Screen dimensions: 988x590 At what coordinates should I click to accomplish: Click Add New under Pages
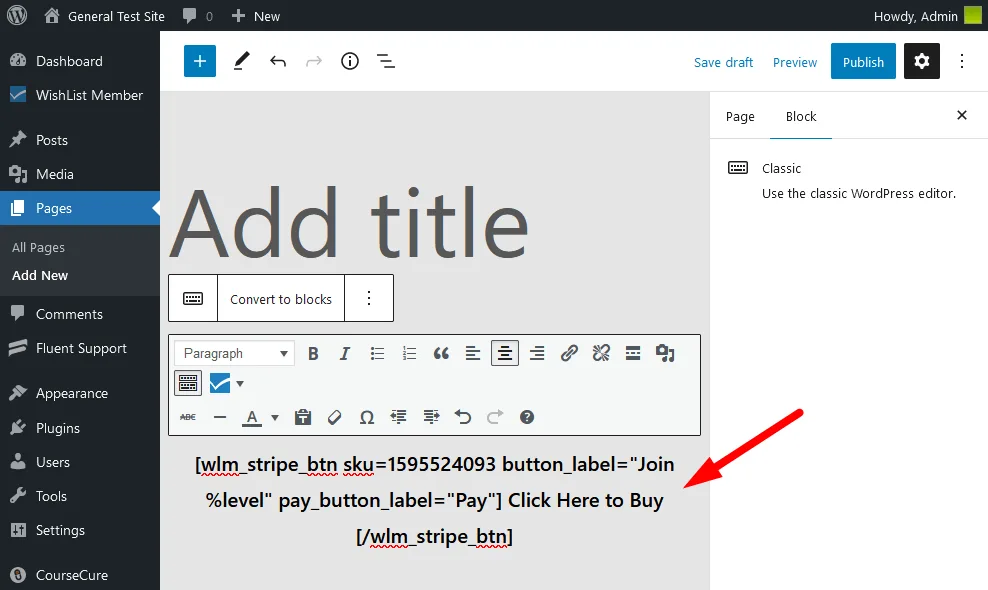click(x=40, y=275)
